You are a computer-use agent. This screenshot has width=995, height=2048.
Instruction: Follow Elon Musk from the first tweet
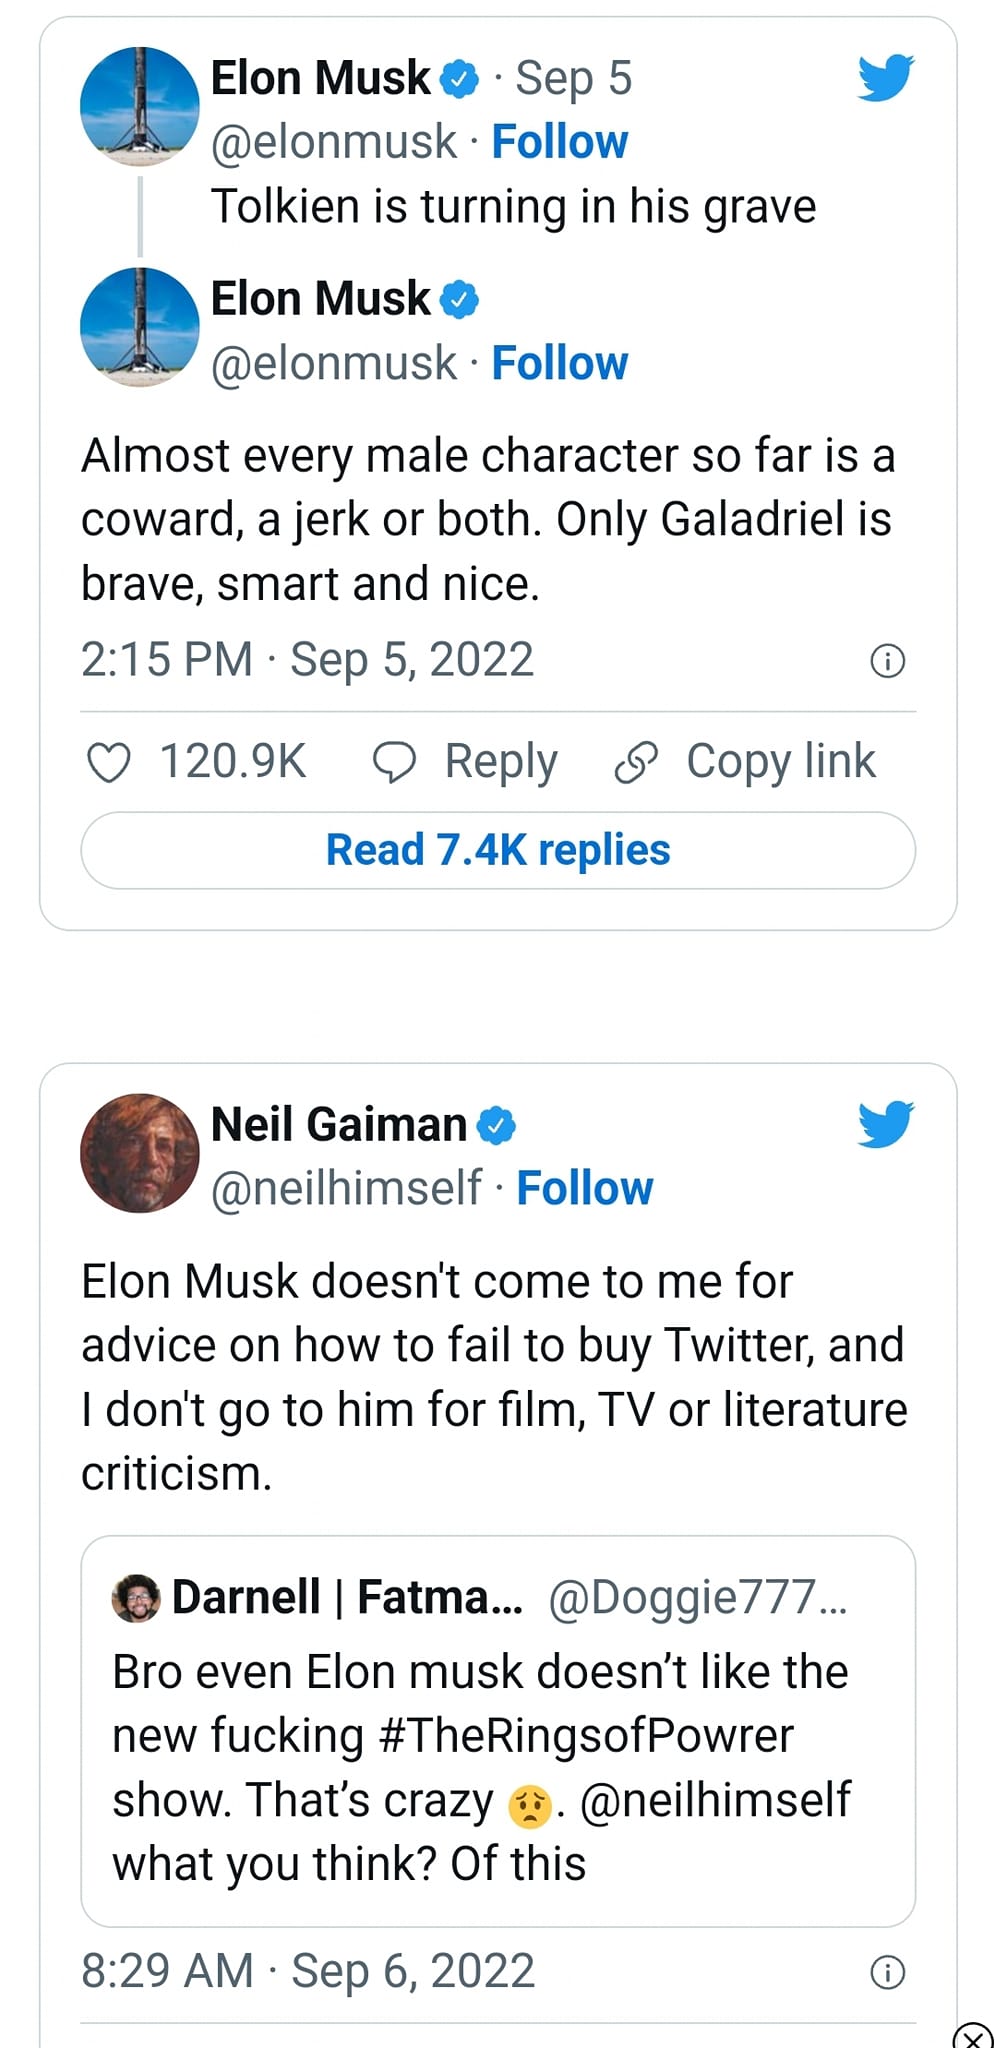click(560, 142)
